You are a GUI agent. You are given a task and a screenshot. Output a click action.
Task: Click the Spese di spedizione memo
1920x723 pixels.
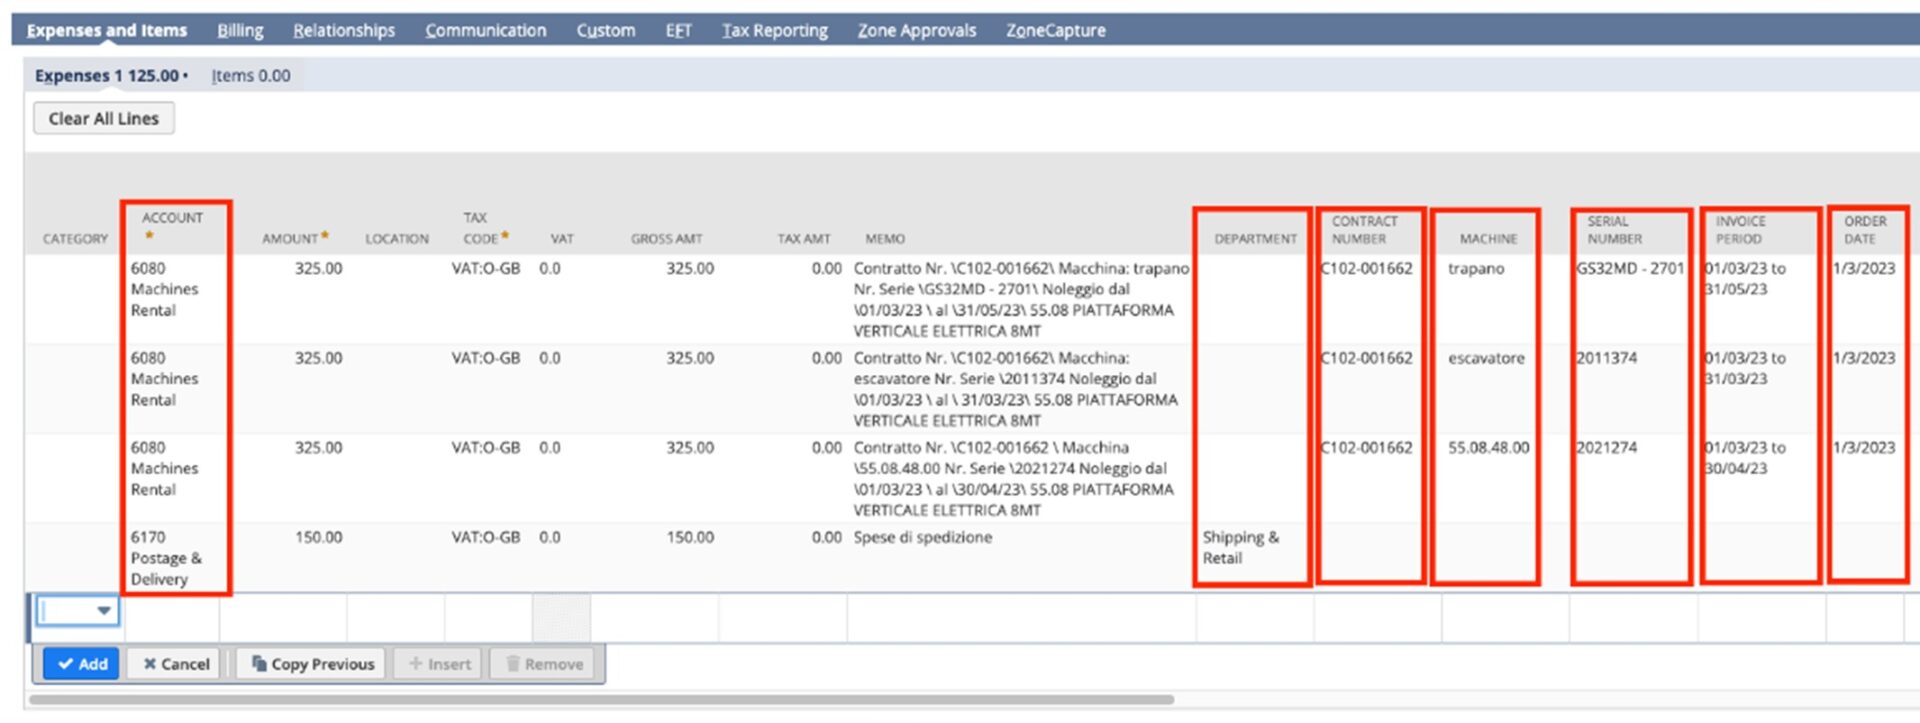pyautogui.click(x=922, y=537)
